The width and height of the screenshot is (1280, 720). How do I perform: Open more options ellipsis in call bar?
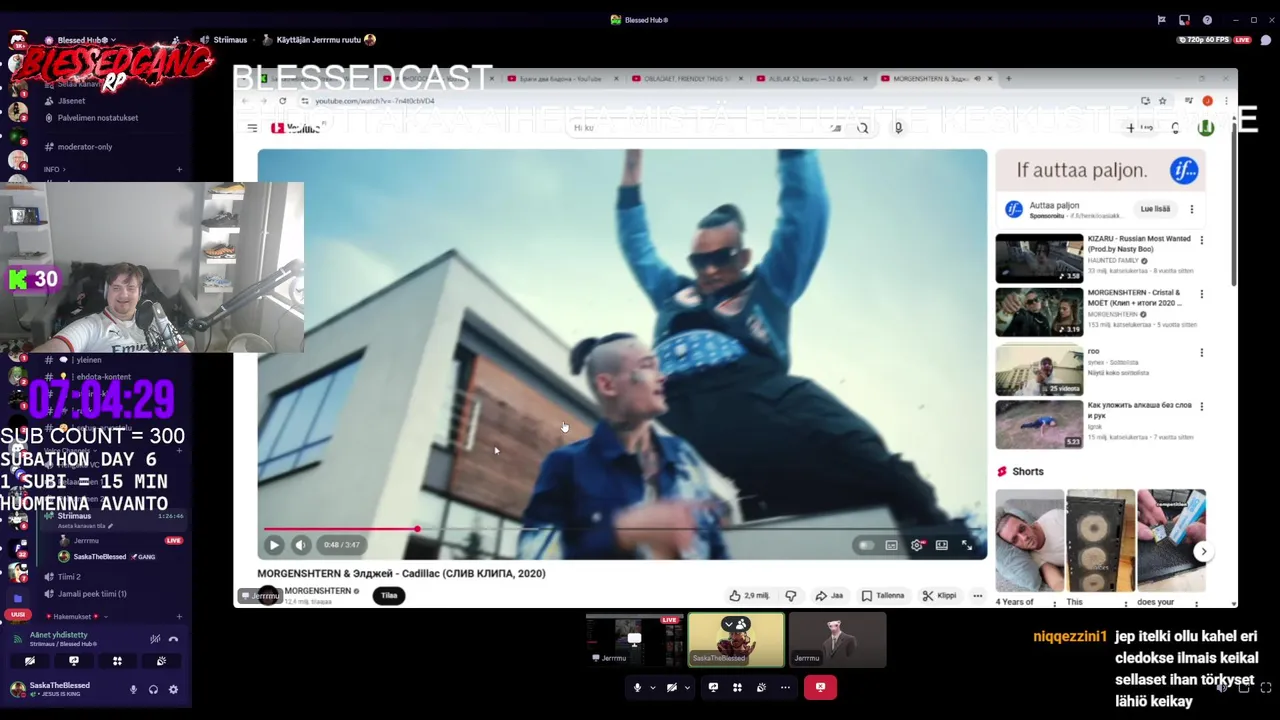click(x=785, y=687)
